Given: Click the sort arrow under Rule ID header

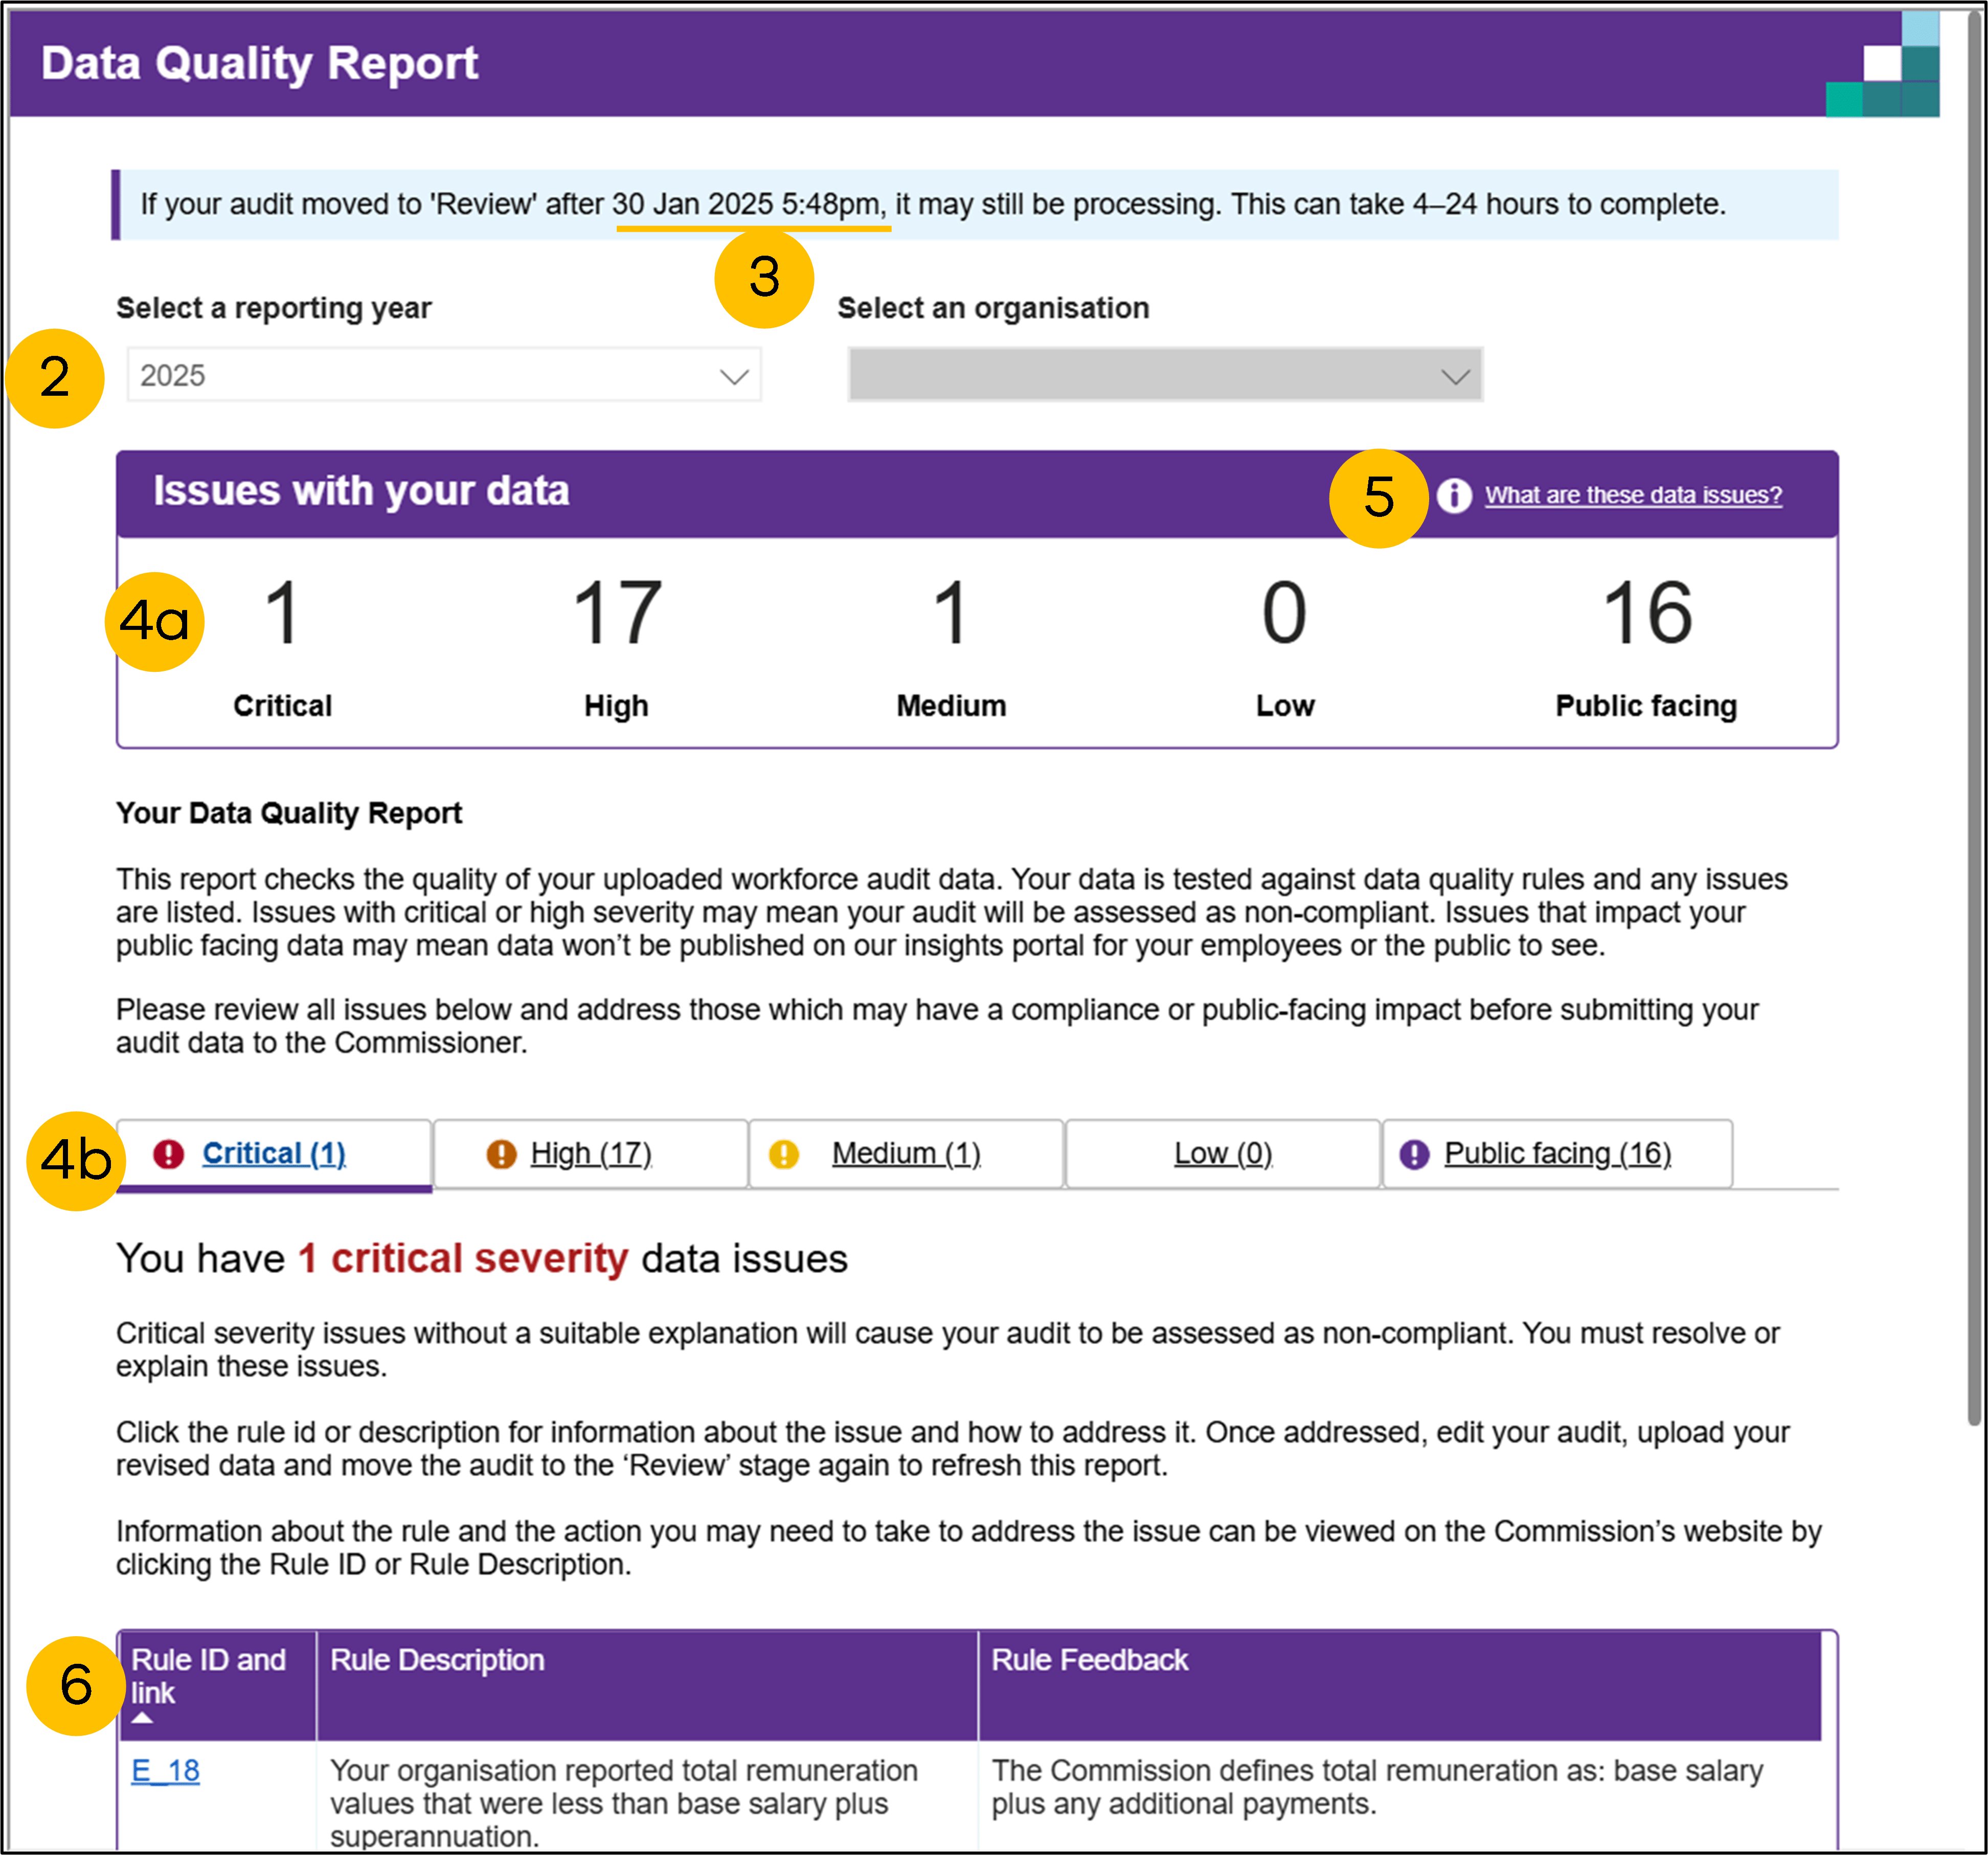Looking at the screenshot, I should (x=142, y=1718).
